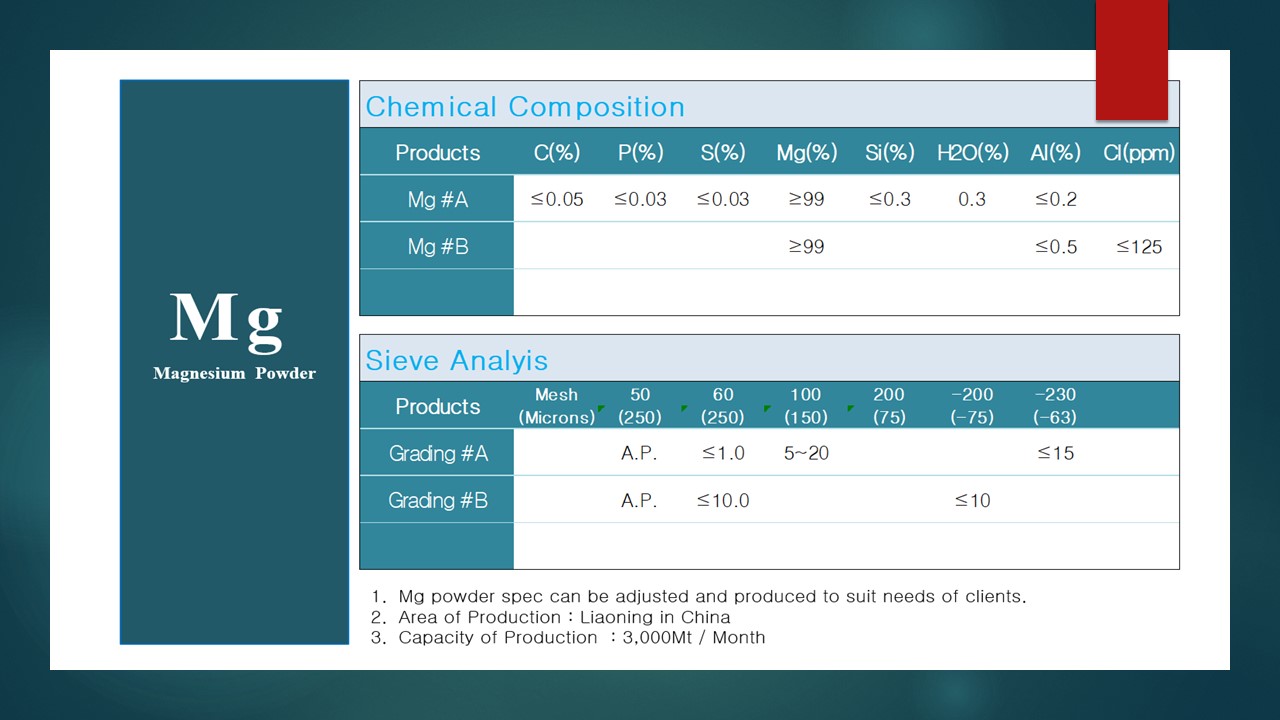Click the "50 (250)" mesh column header
This screenshot has height=720, width=1280.
coord(640,406)
